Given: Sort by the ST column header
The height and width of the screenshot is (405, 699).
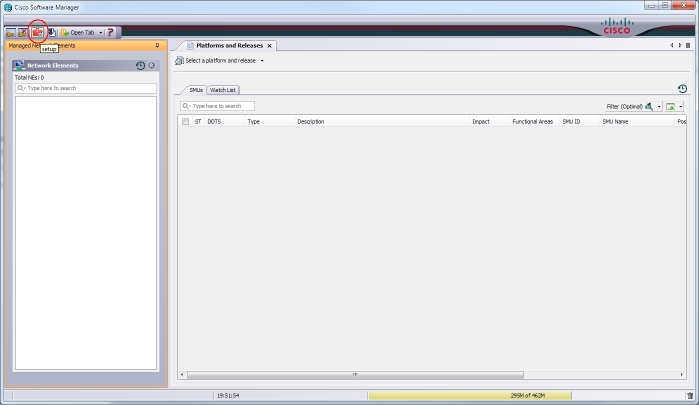Looking at the screenshot, I should (x=198, y=121).
